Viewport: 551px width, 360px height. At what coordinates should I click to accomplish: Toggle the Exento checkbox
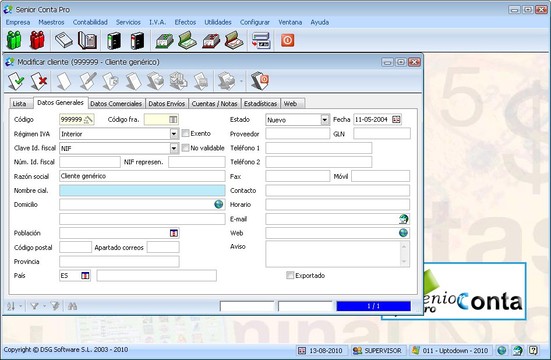click(x=185, y=133)
